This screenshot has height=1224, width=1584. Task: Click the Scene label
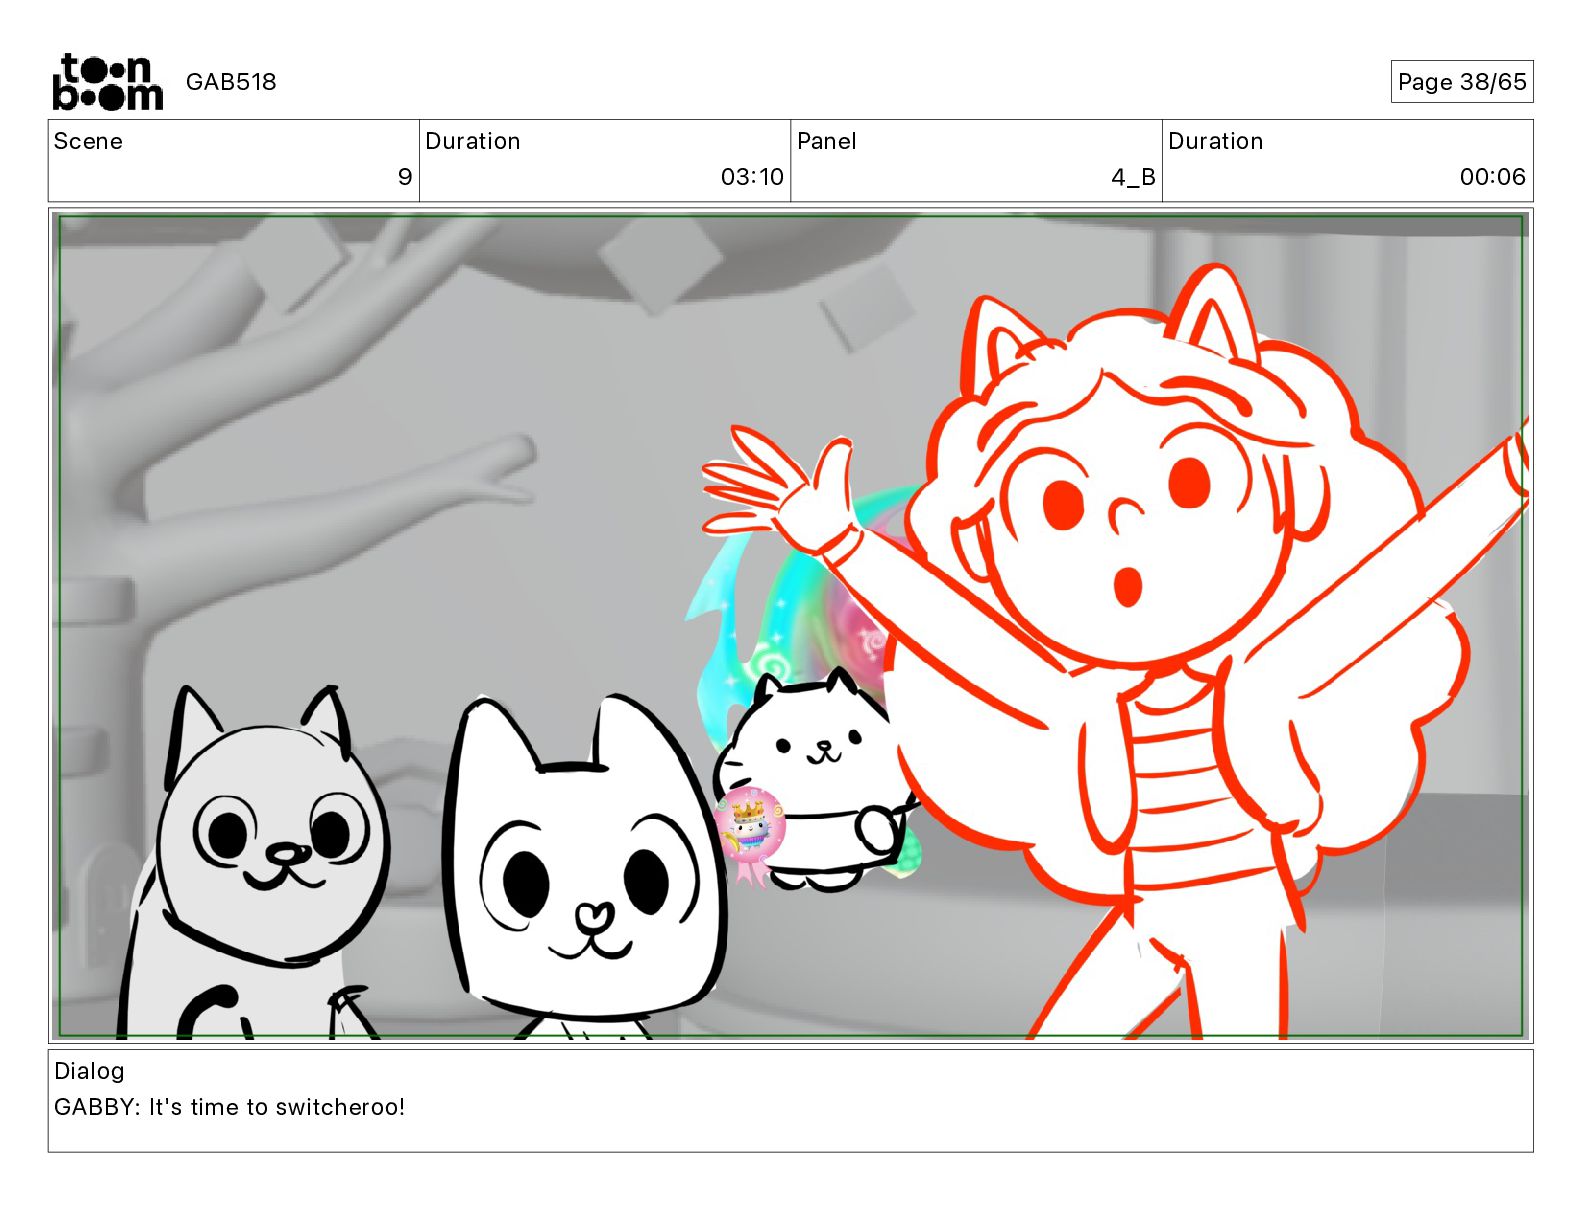(x=88, y=141)
